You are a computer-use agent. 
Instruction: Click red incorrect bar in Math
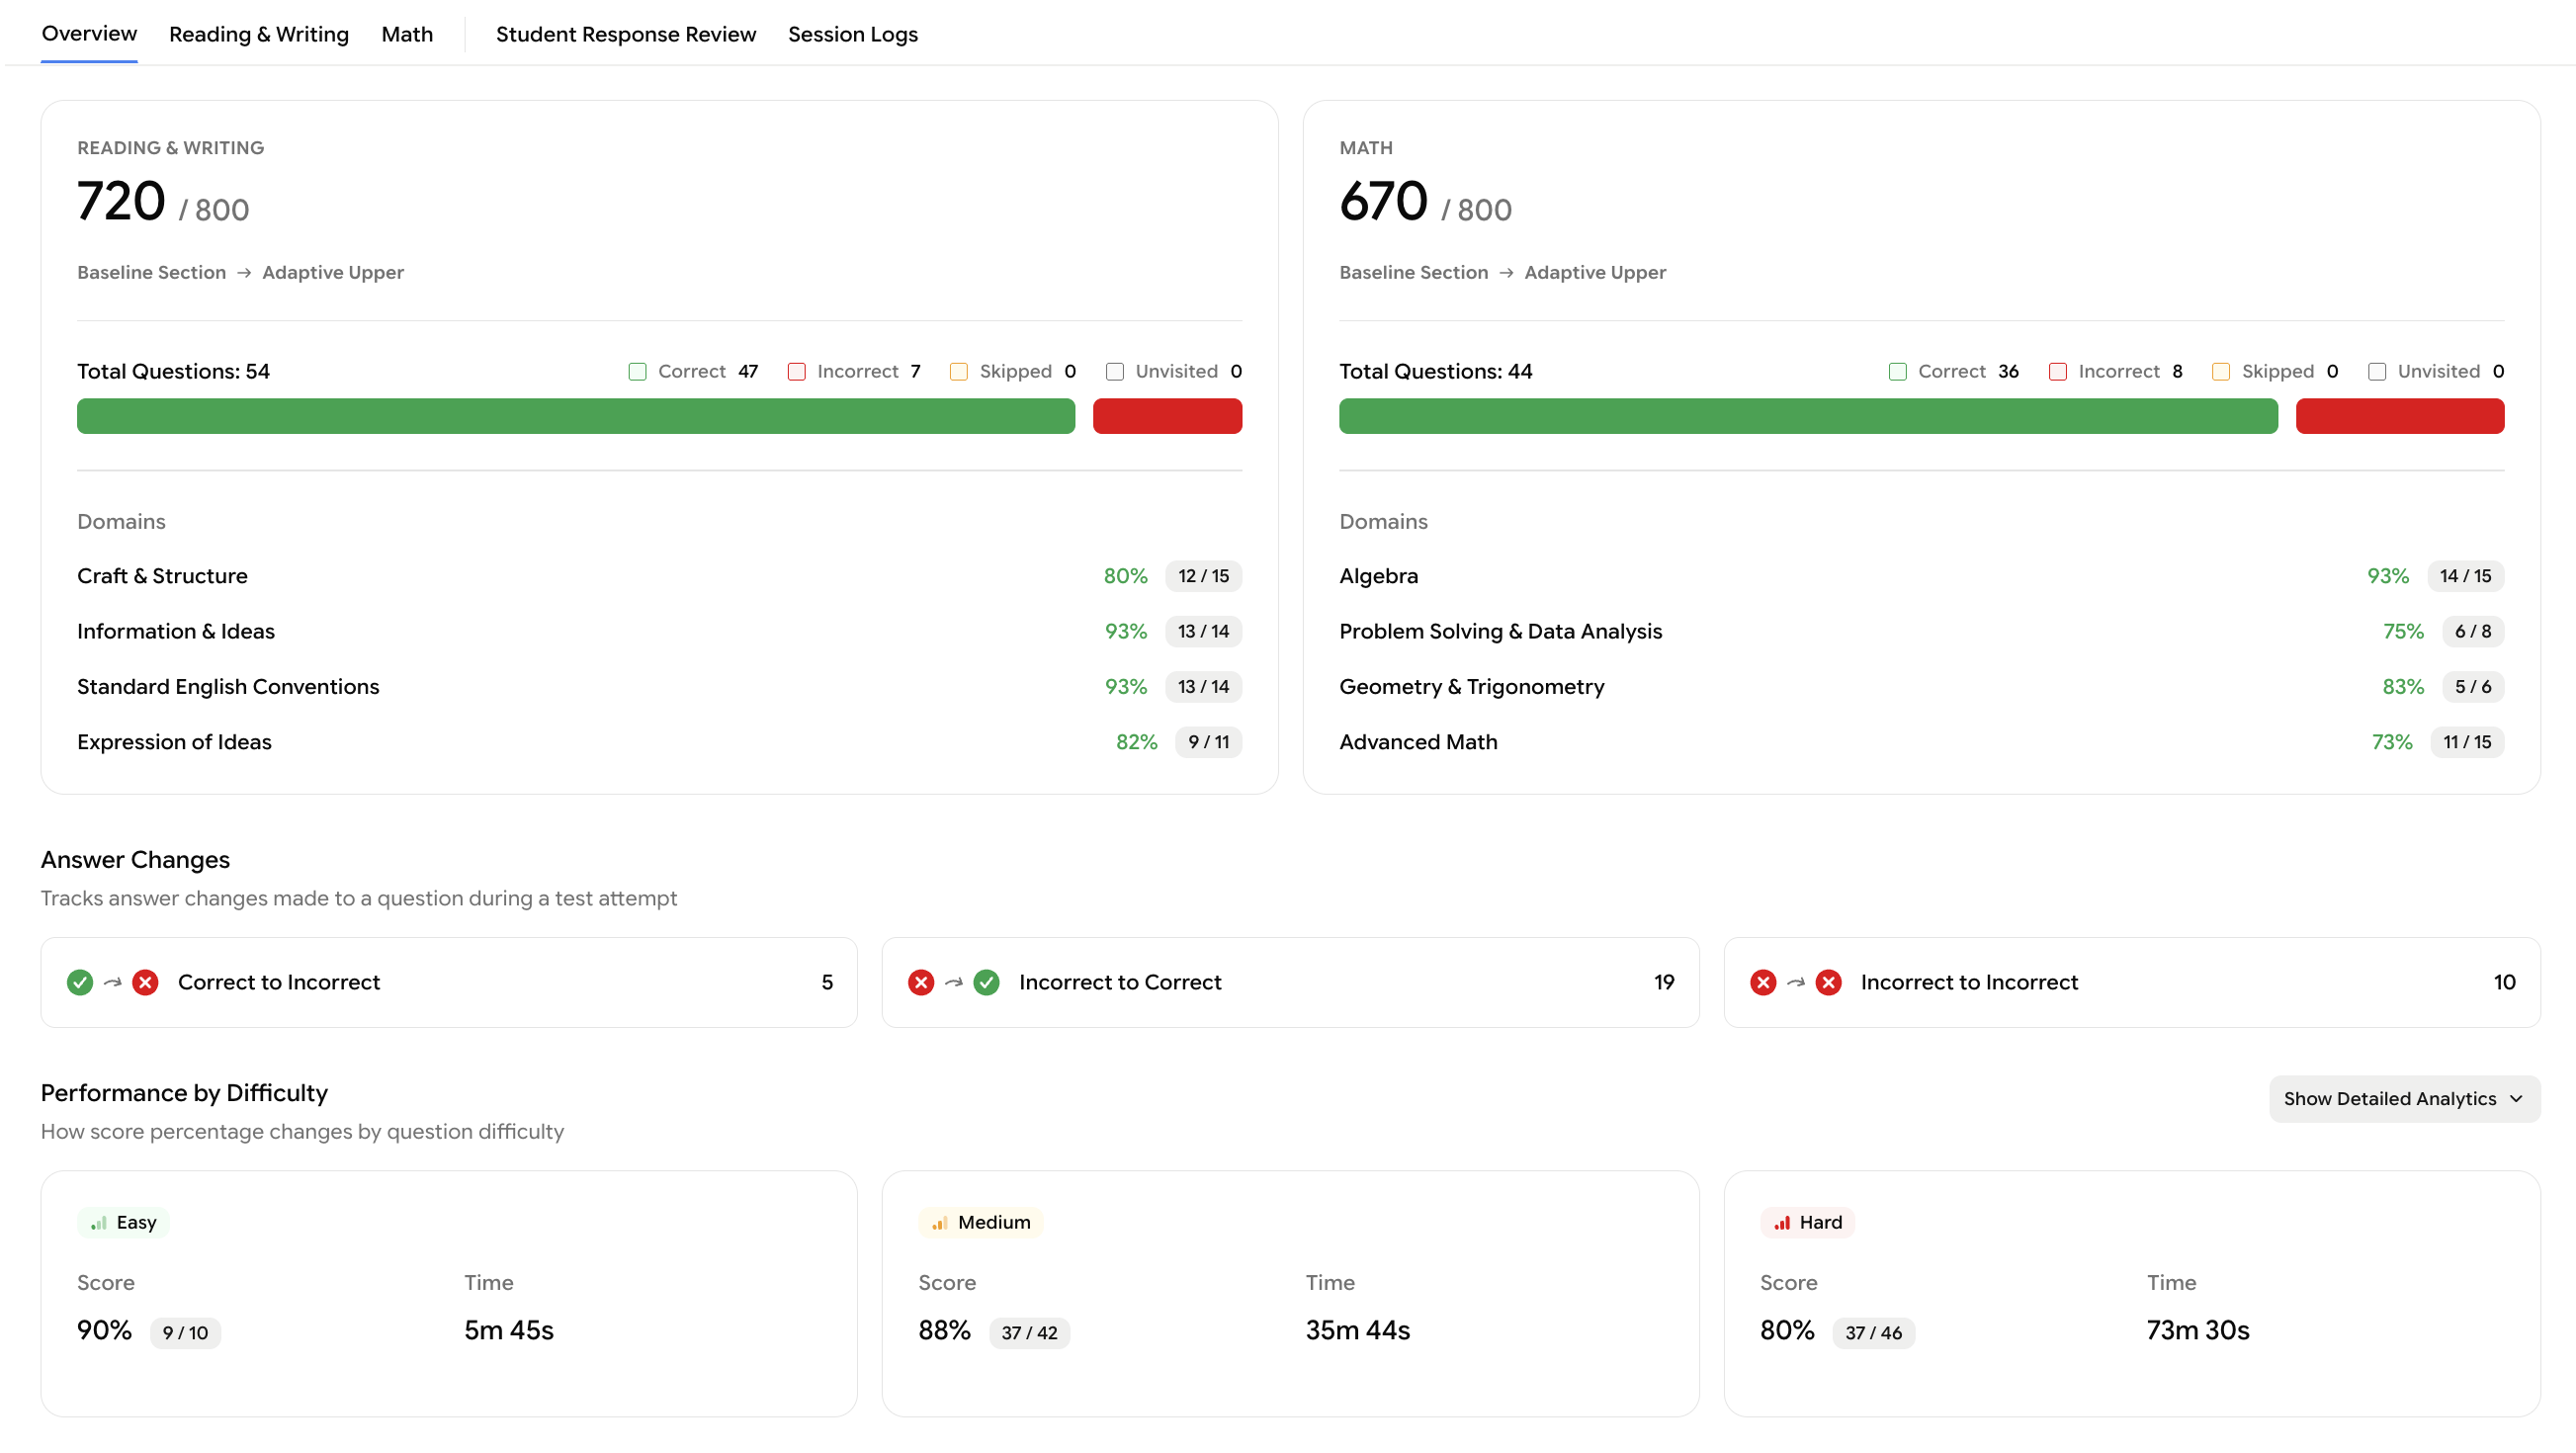(x=2400, y=416)
